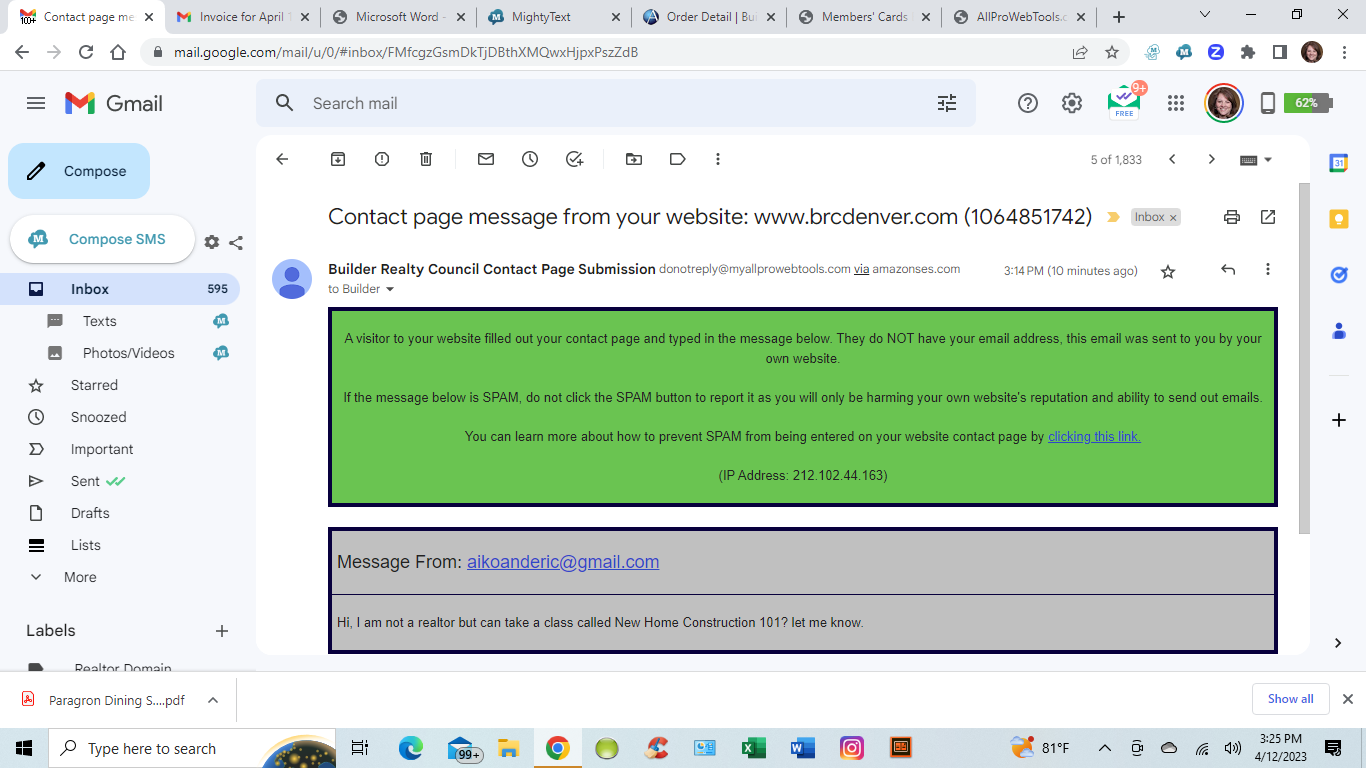
Task: Show hidden system tray icons
Action: tap(1105, 748)
